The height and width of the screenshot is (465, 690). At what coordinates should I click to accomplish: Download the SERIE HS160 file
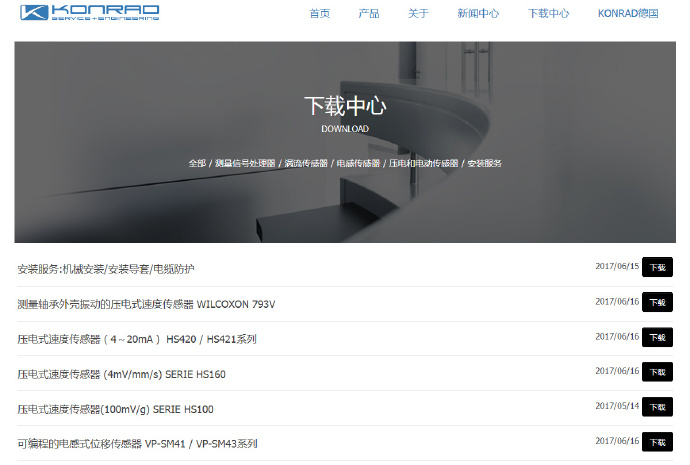point(657,372)
